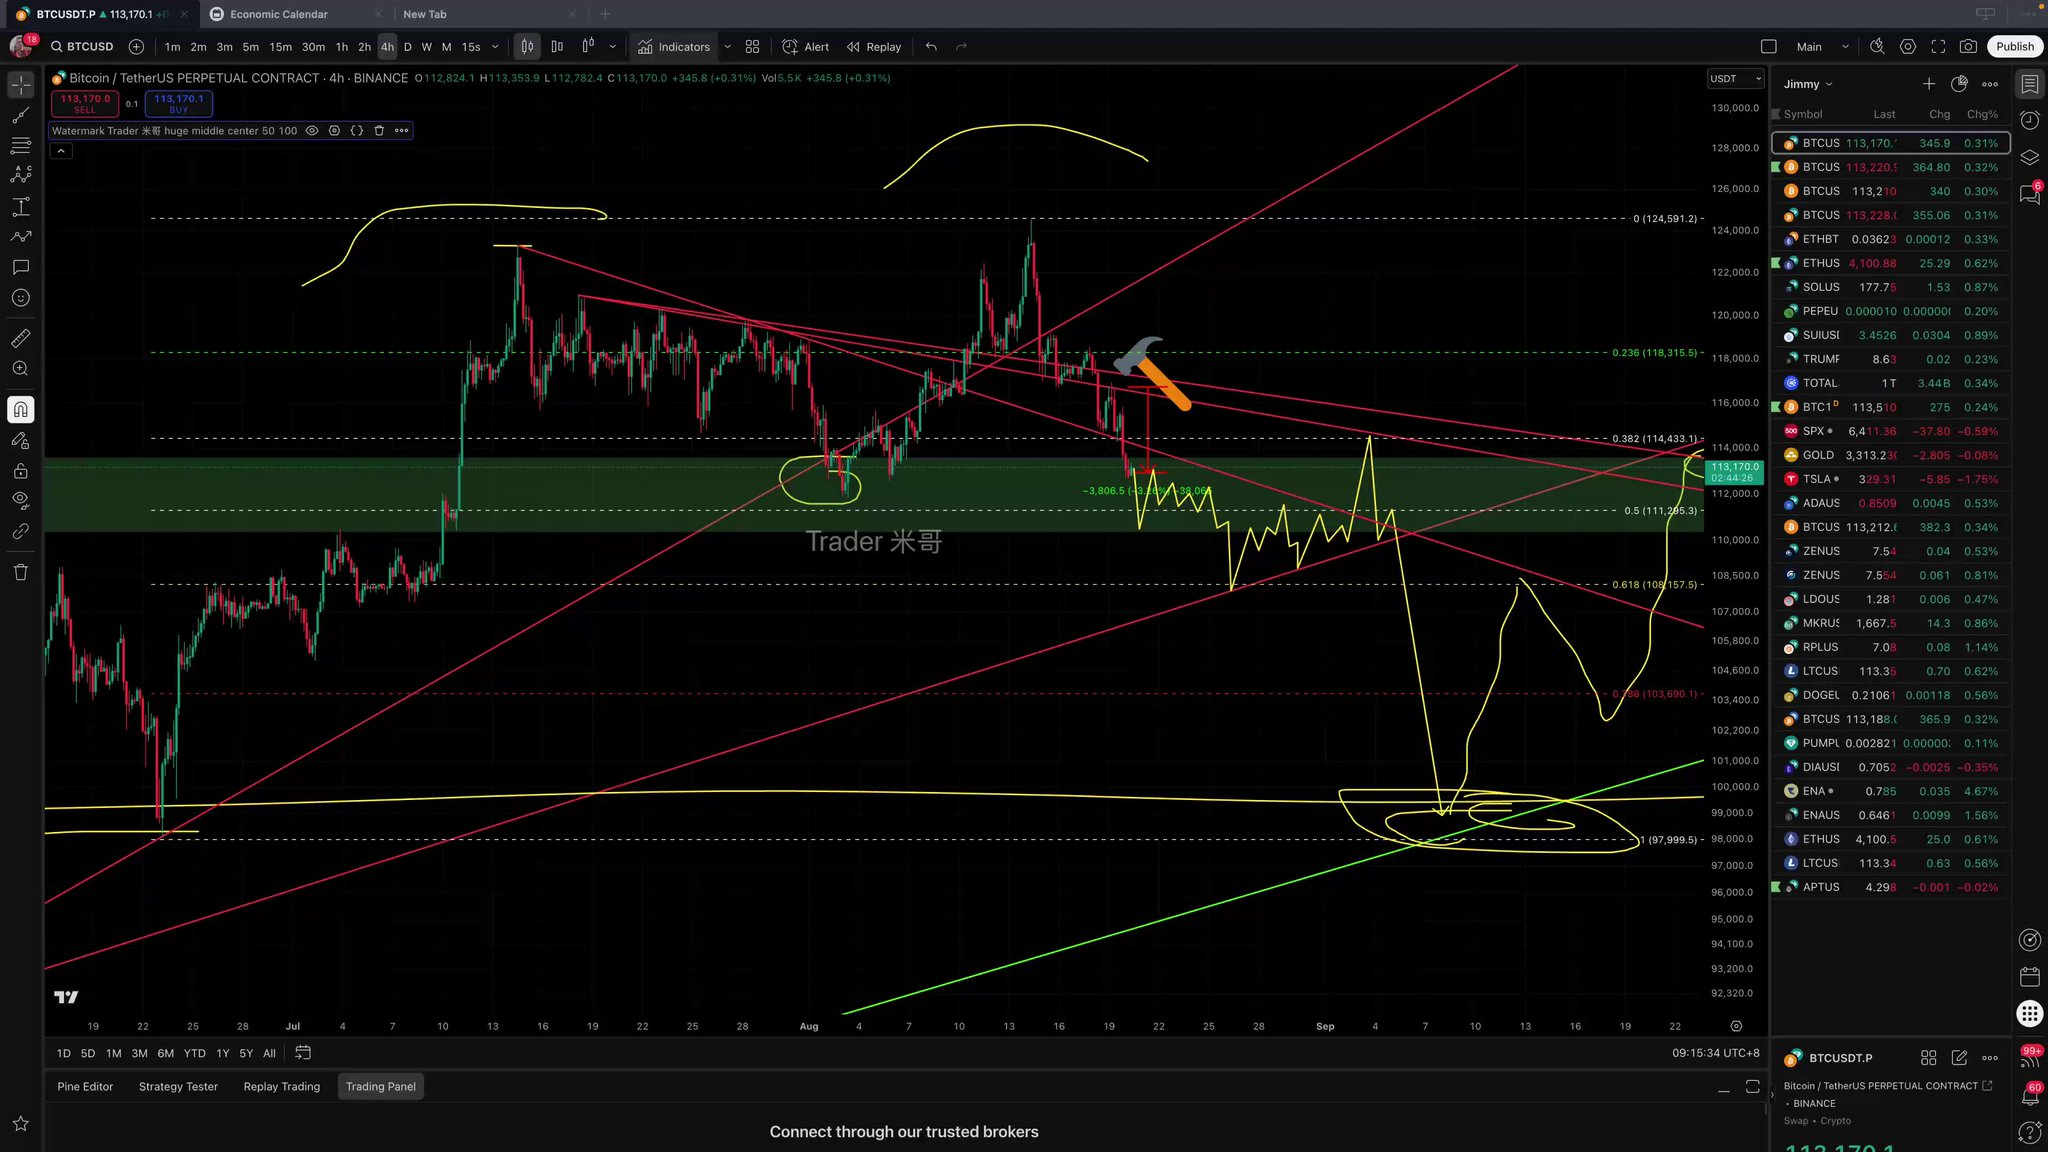
Task: Collapse the bottom trading panel
Action: (1722, 1087)
